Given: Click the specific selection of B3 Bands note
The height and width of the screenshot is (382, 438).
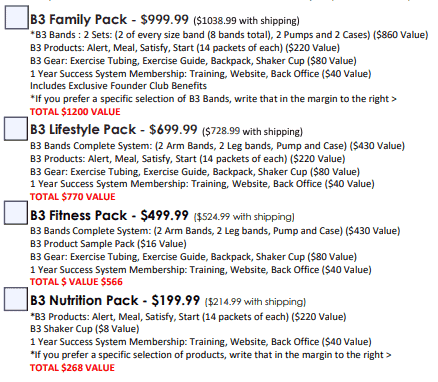Looking at the screenshot, I should (213, 99).
